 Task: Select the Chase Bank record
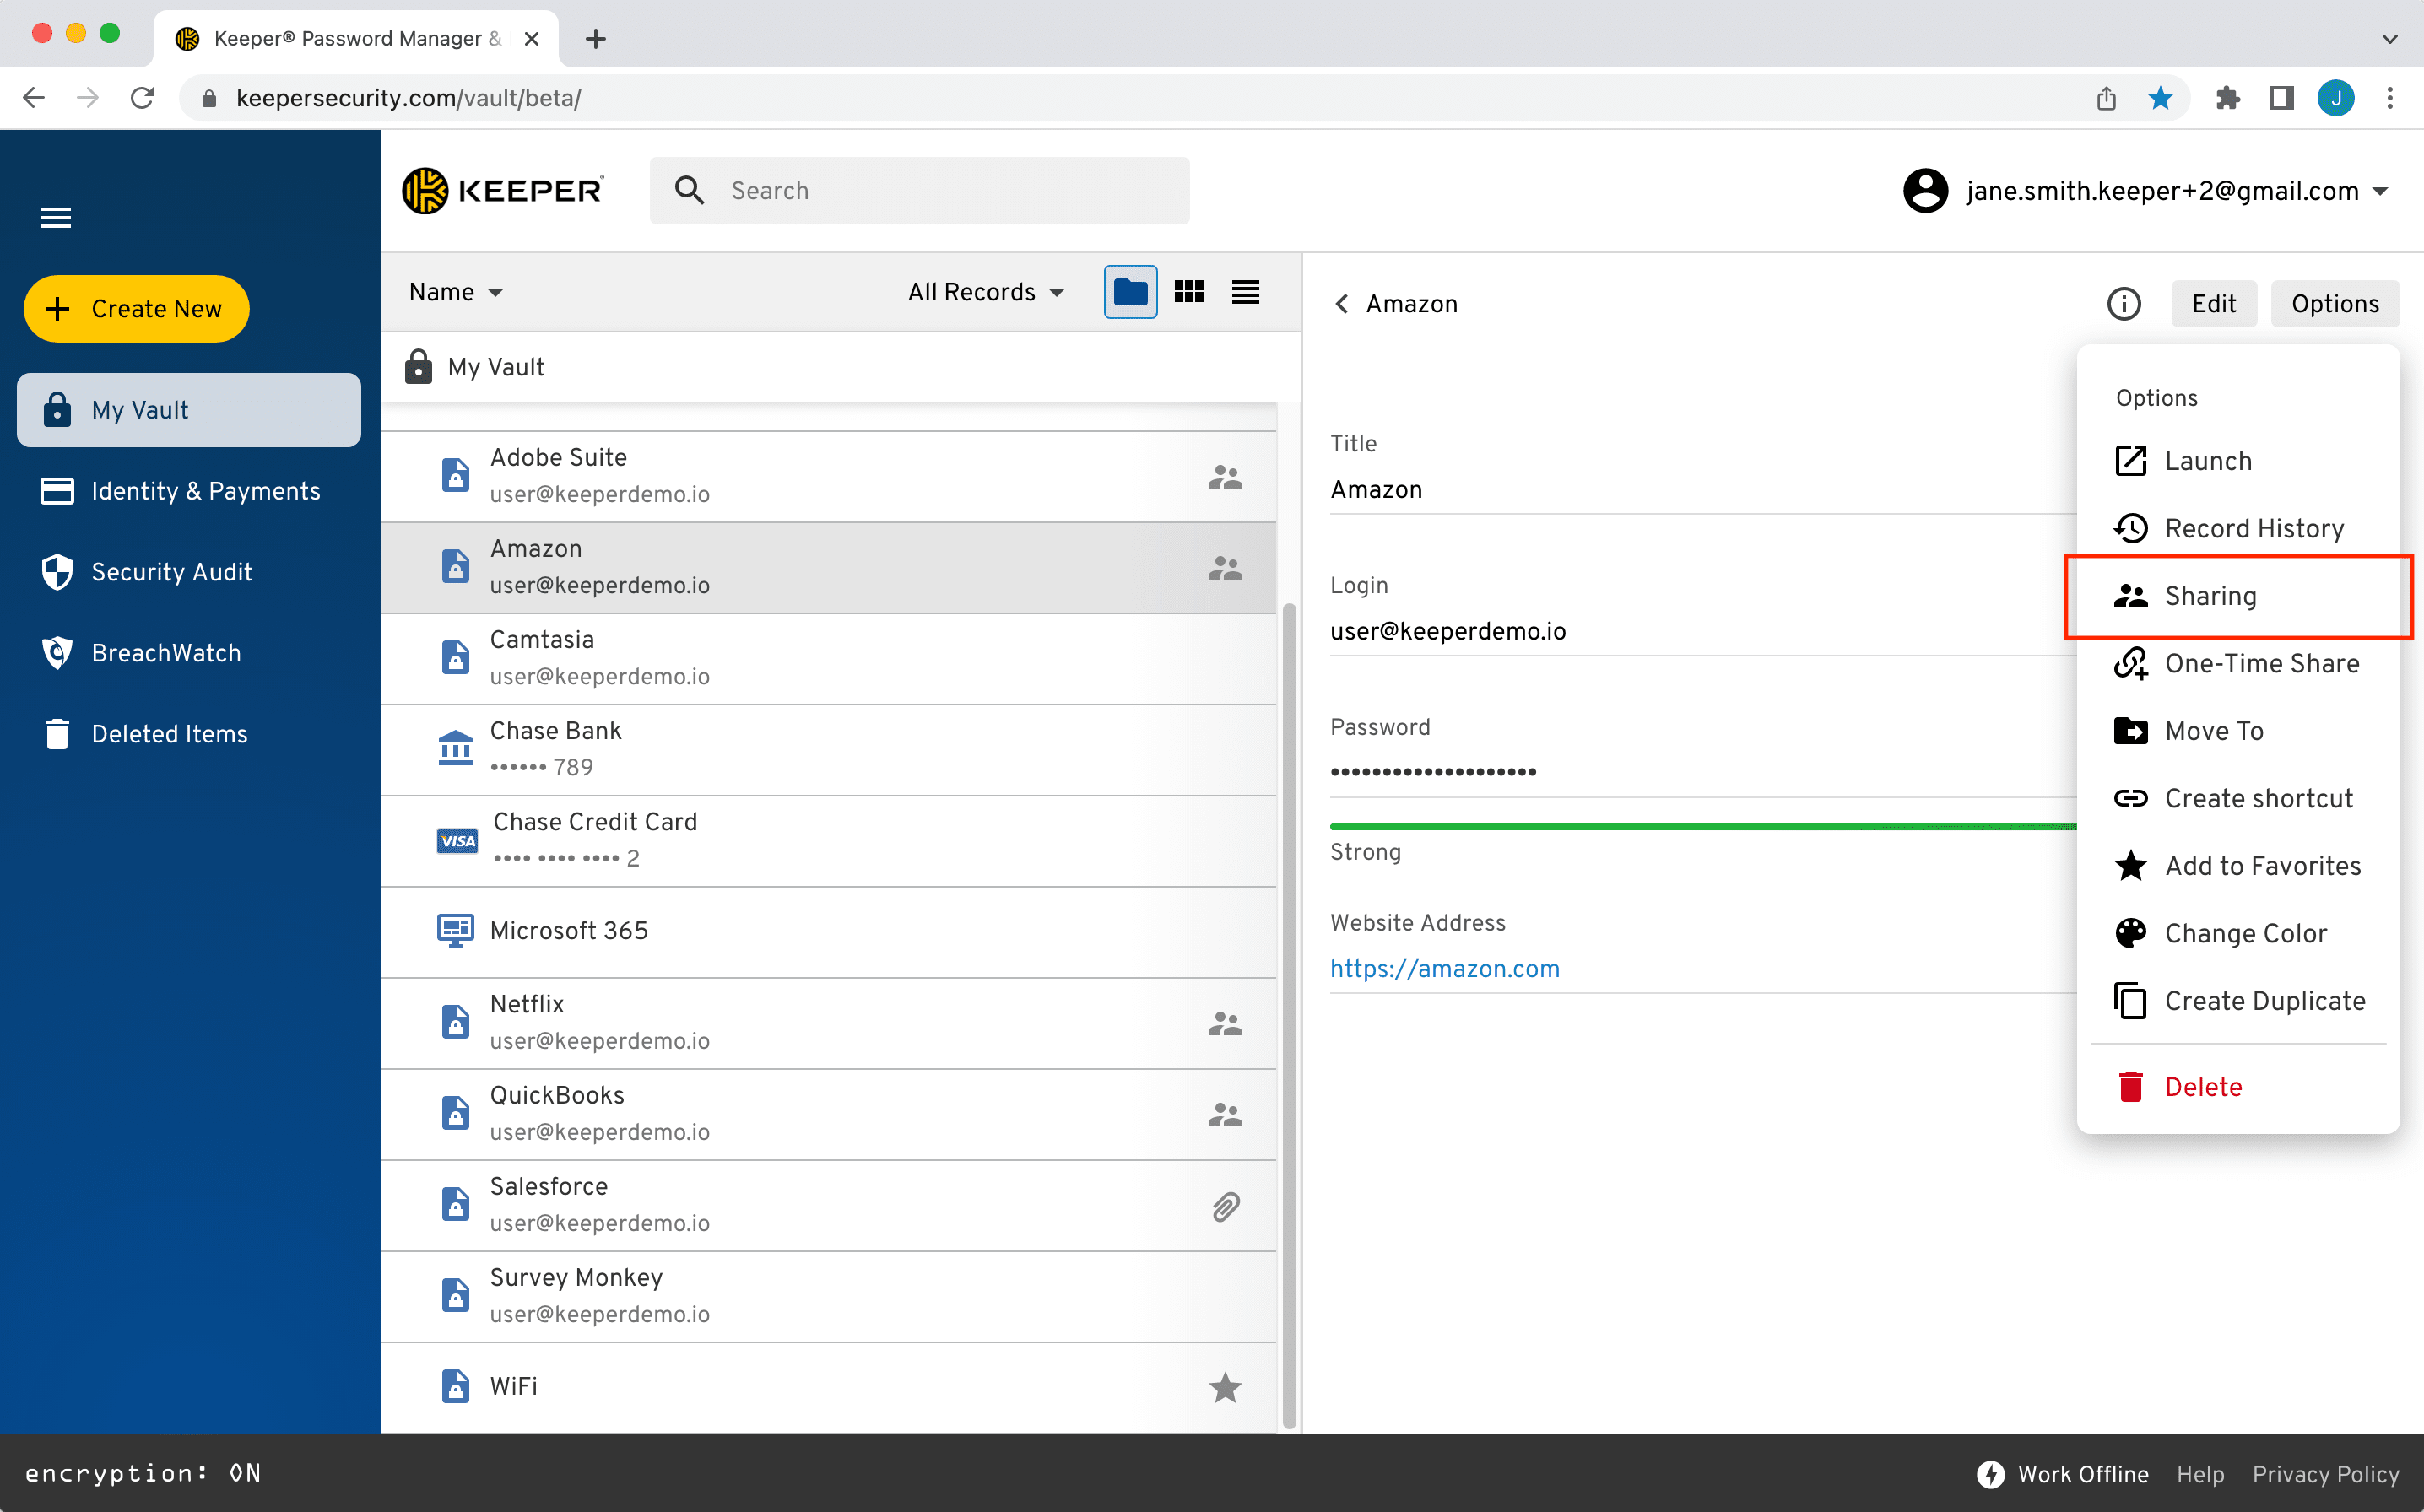coord(829,749)
